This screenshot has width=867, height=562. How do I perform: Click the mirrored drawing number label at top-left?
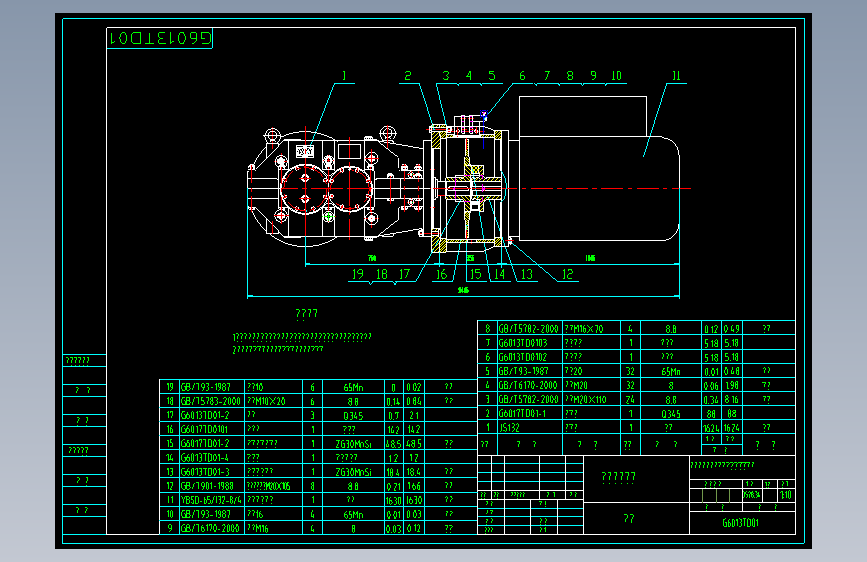160,38
